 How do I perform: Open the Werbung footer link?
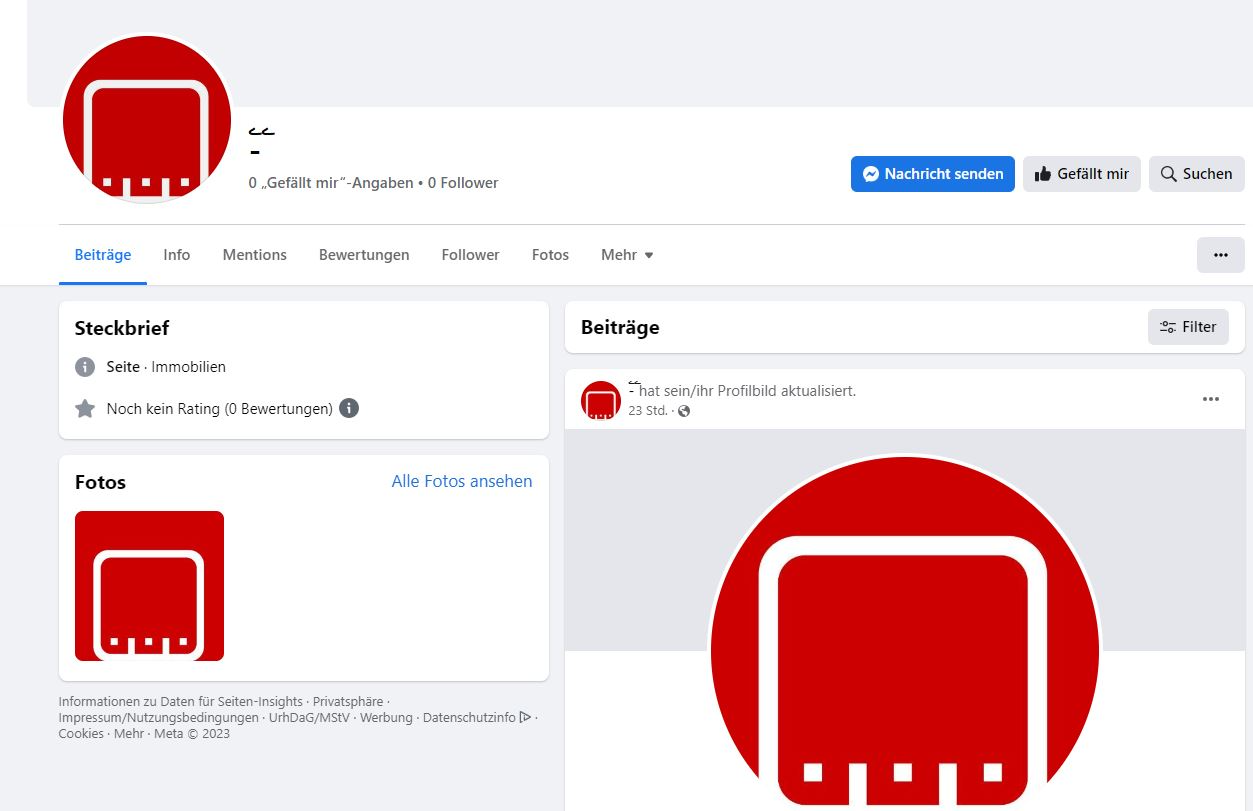click(386, 718)
